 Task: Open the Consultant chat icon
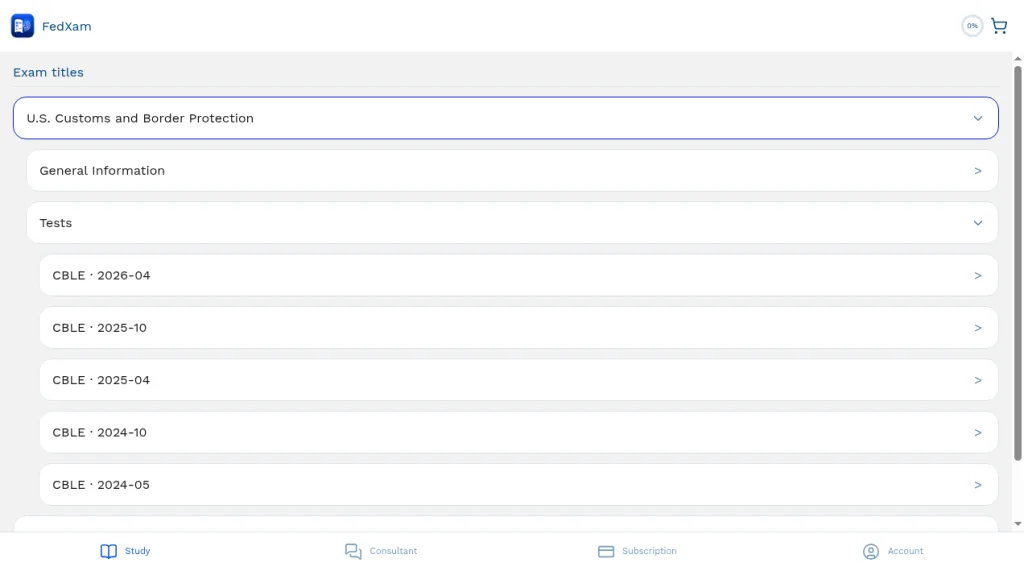353,551
